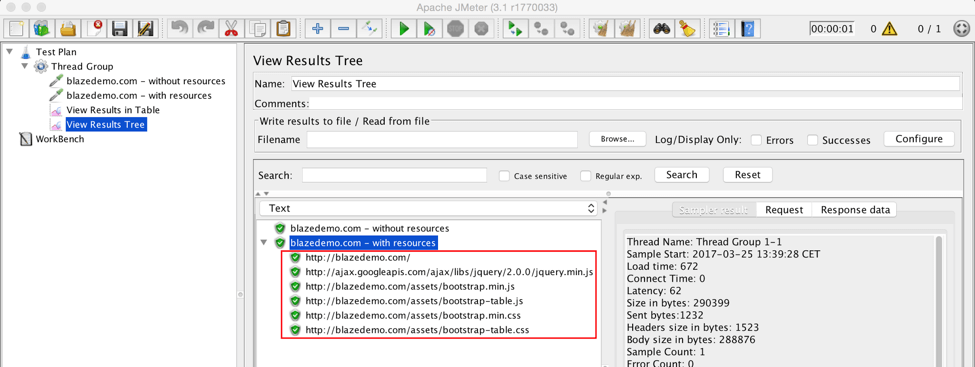Click the Comments input field
Image resolution: width=975 pixels, height=367 pixels.
tap(634, 103)
